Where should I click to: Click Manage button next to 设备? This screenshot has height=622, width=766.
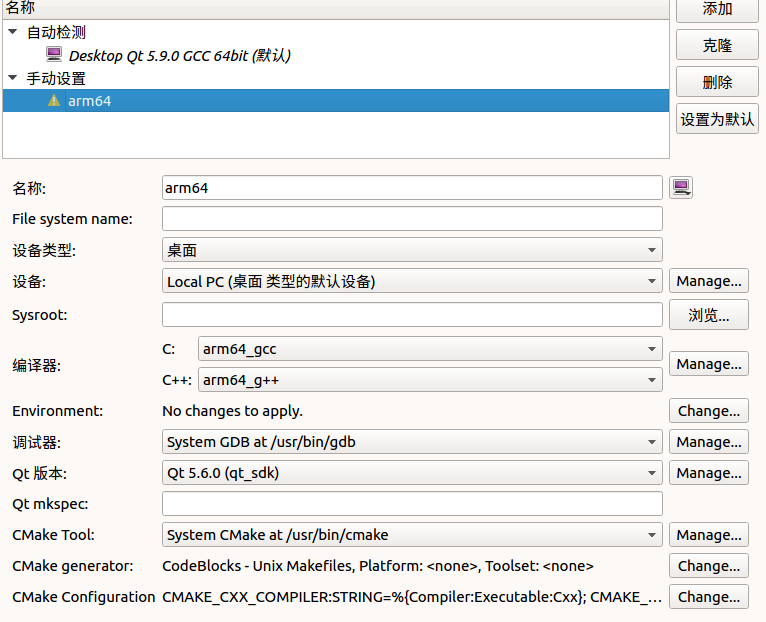(x=709, y=281)
